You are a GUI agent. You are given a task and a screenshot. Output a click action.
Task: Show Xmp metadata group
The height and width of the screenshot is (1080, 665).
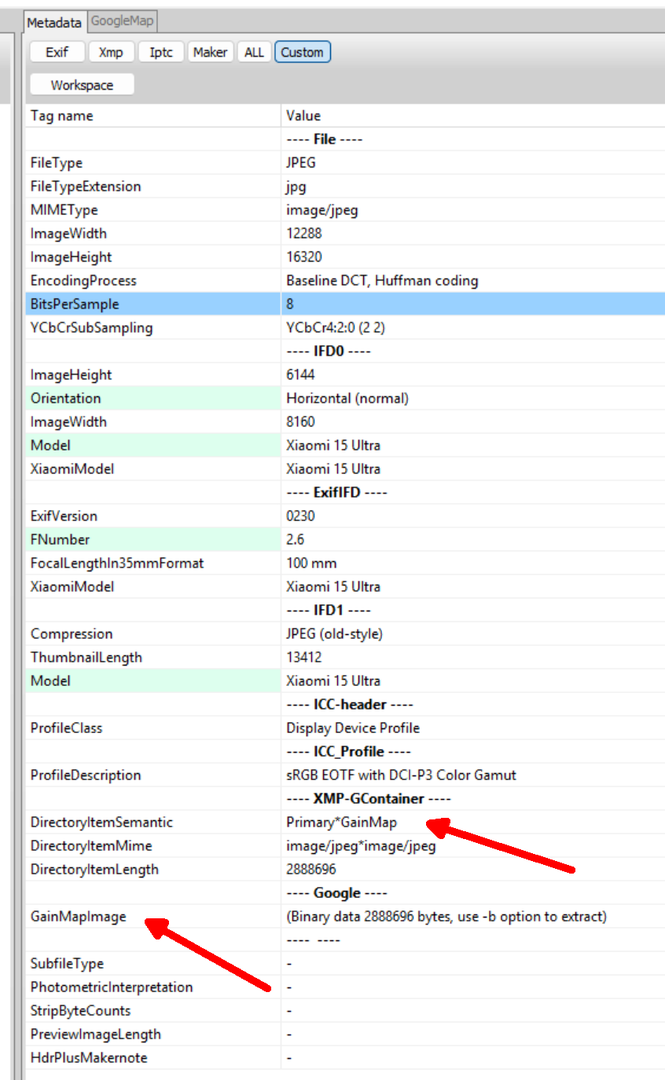111,52
